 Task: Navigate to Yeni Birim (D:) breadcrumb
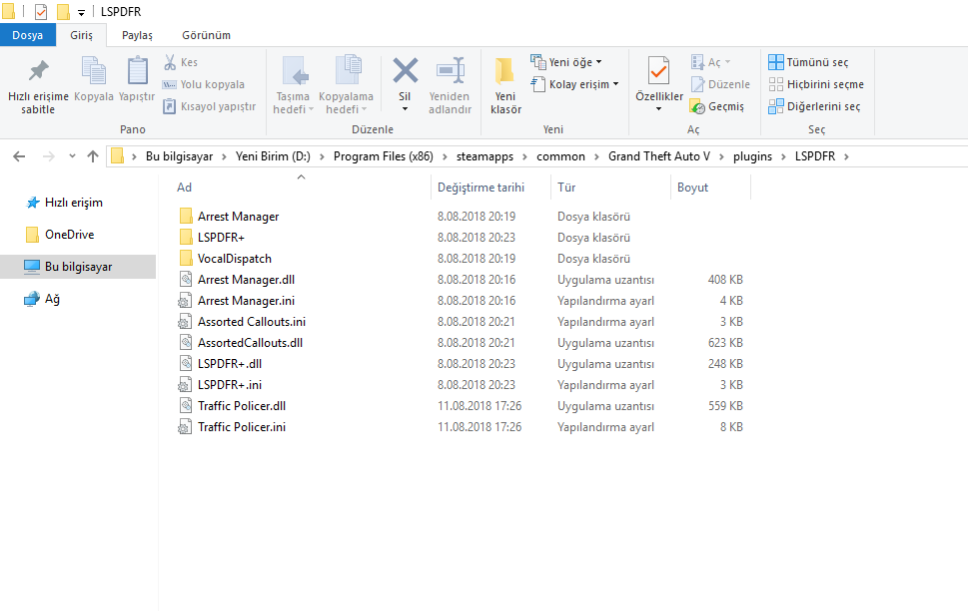pyautogui.click(x=273, y=157)
